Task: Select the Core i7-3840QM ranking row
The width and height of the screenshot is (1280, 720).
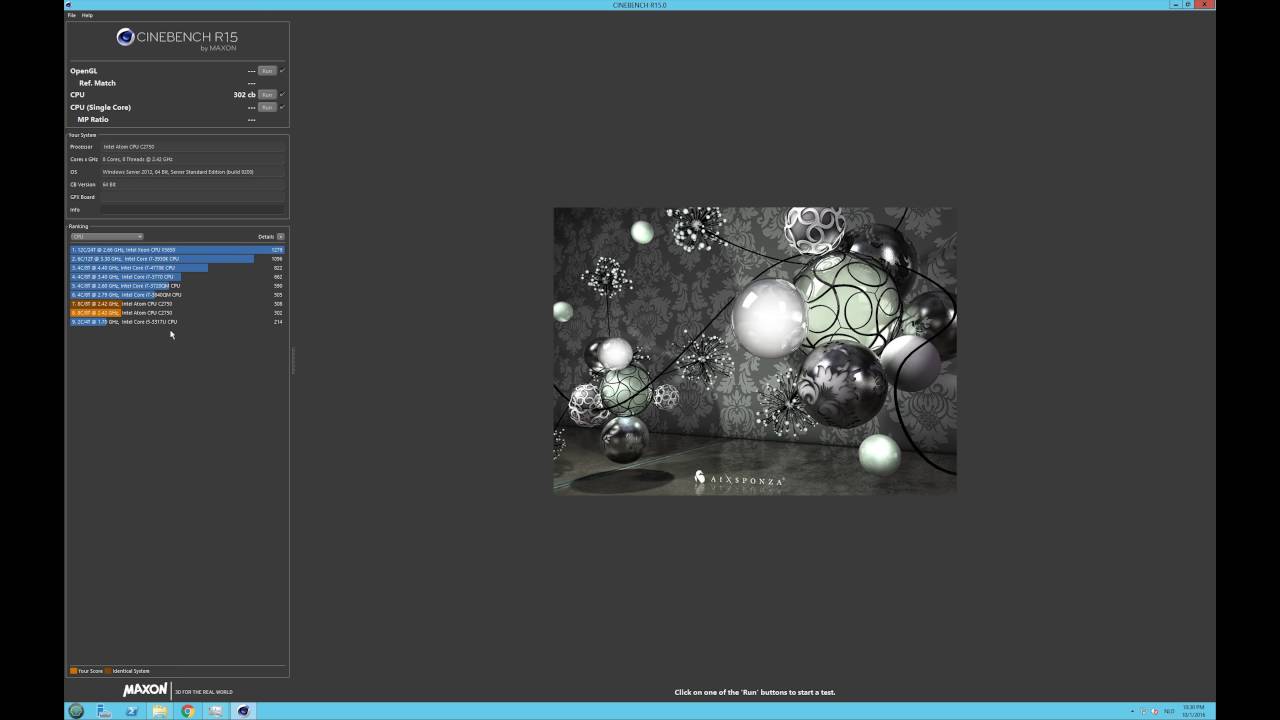Action: [177, 295]
